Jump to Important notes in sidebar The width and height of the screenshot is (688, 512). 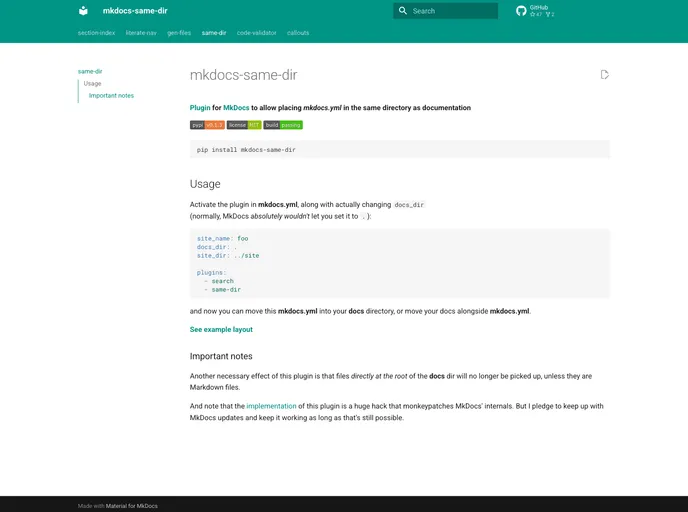coord(111,96)
